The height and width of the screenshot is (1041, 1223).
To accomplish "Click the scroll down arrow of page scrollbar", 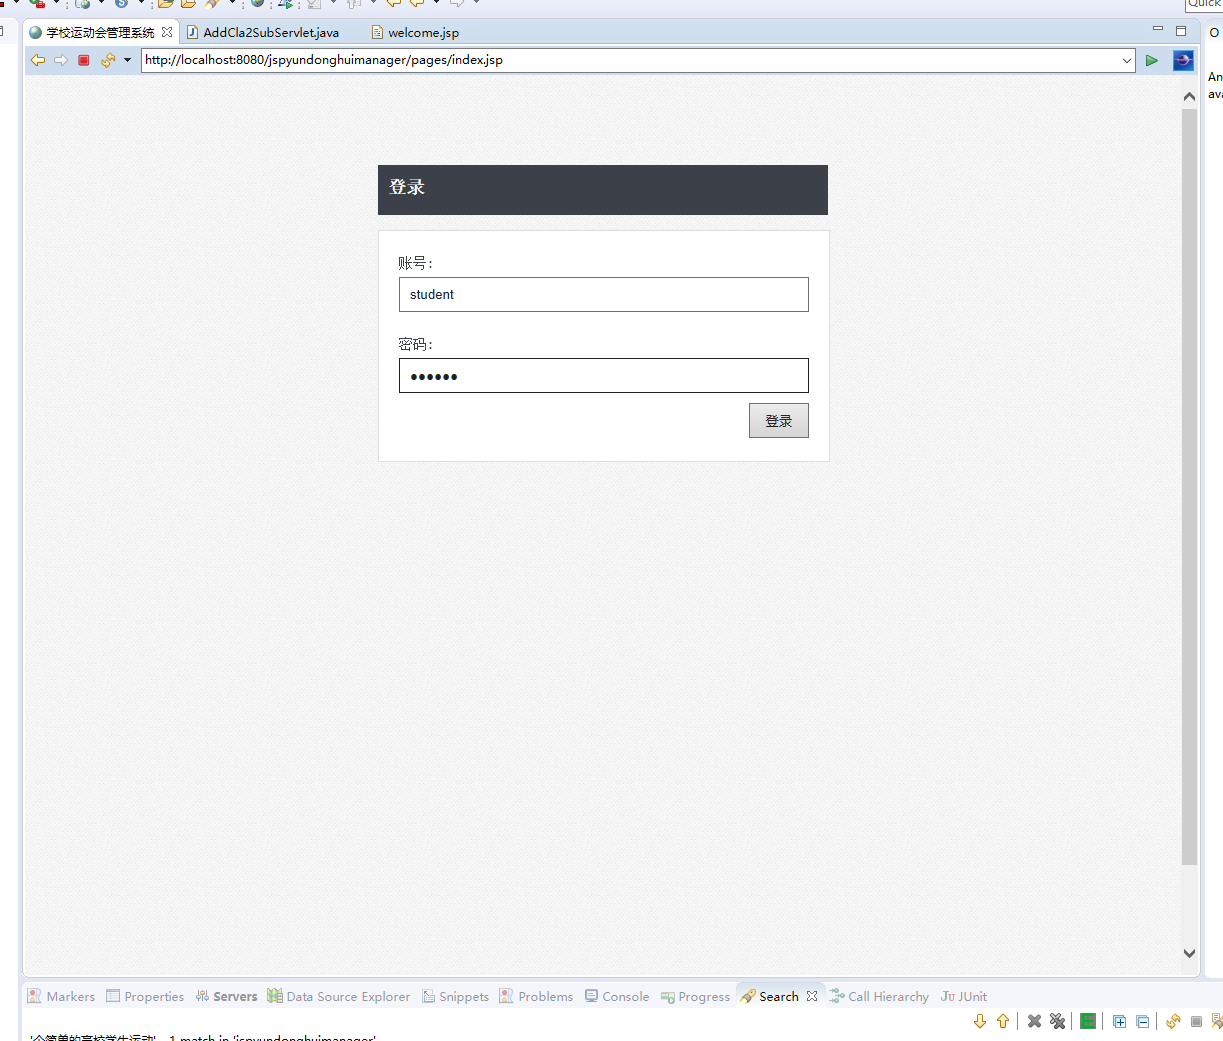I will pos(1189,953).
